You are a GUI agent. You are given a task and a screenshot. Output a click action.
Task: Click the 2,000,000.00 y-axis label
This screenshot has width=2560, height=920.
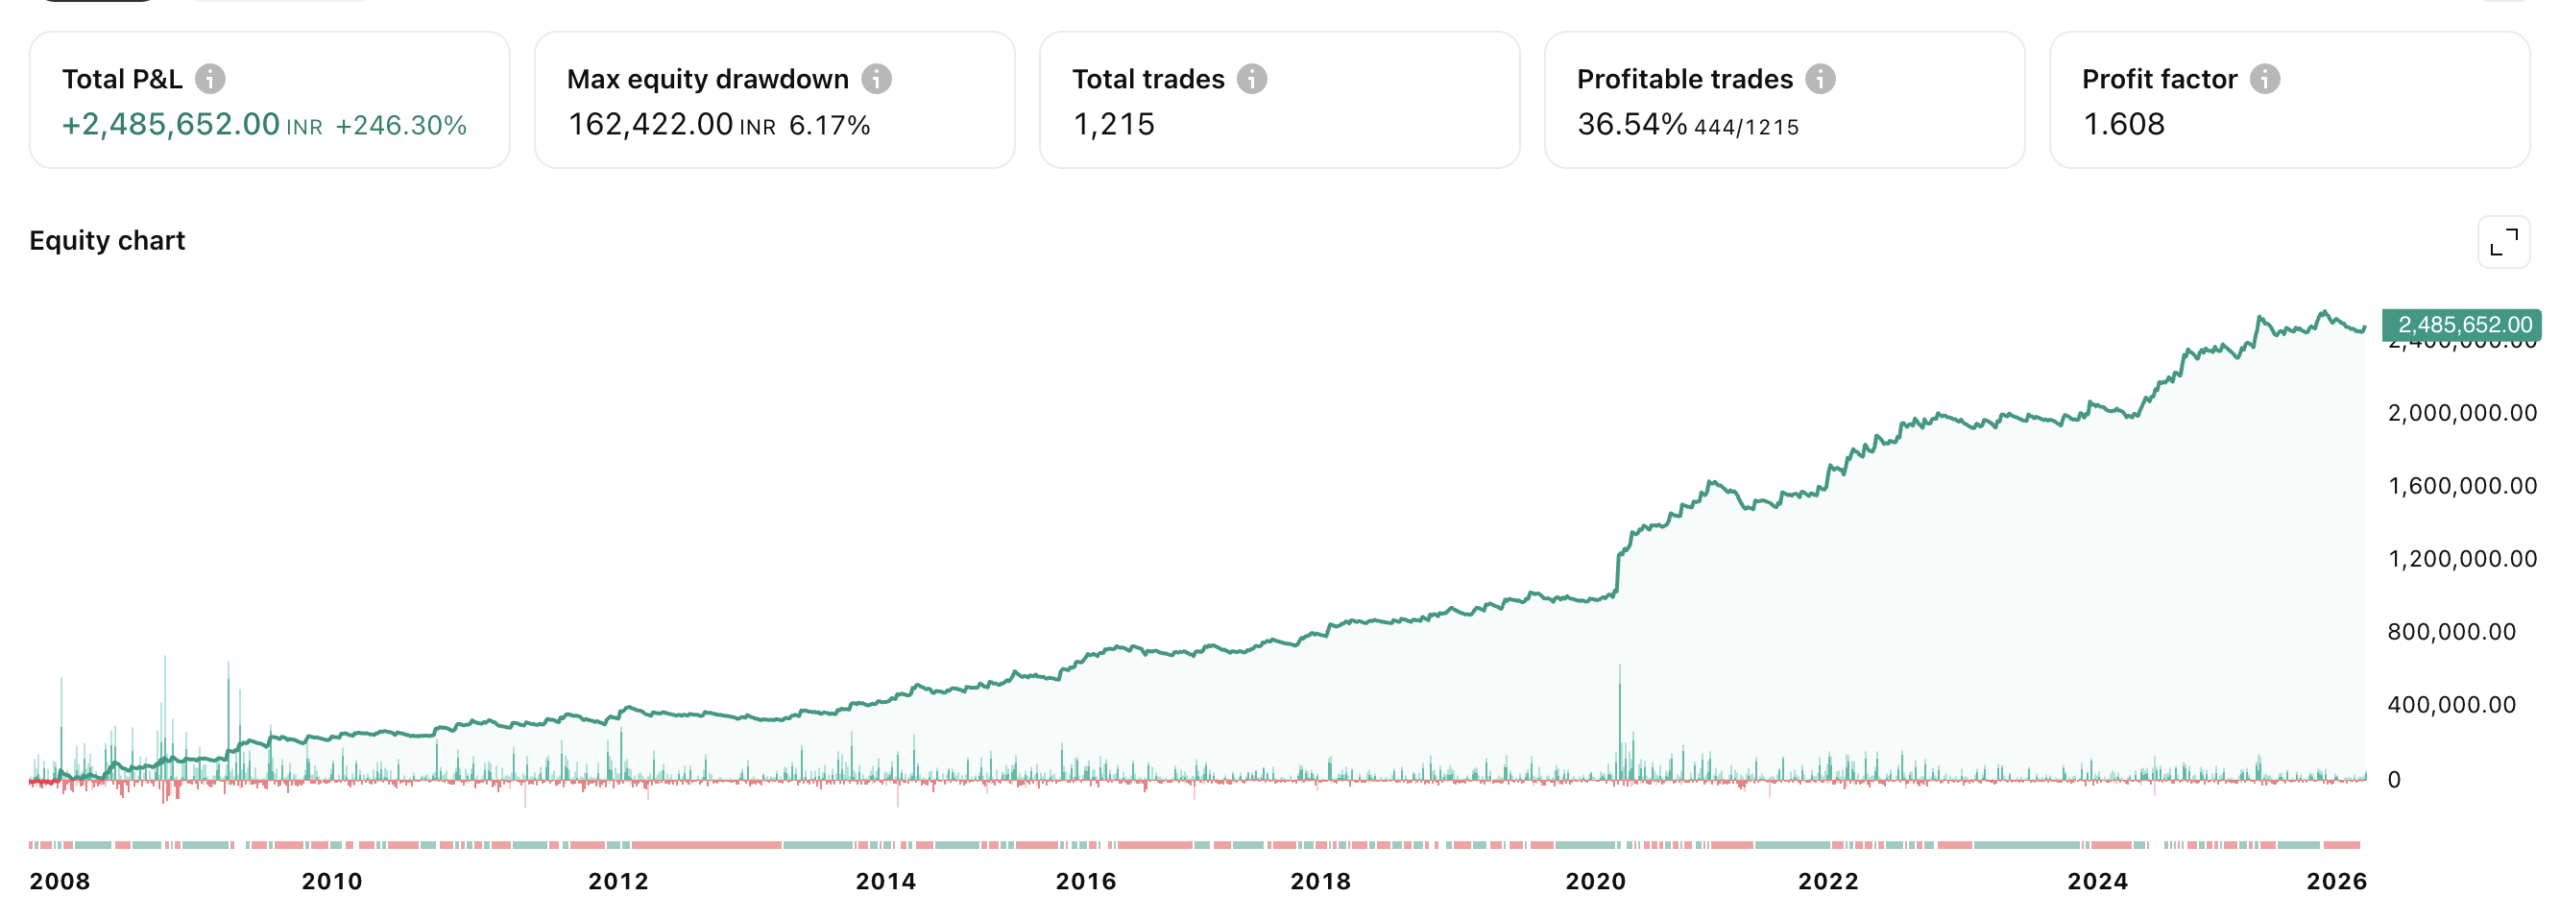(x=2461, y=412)
